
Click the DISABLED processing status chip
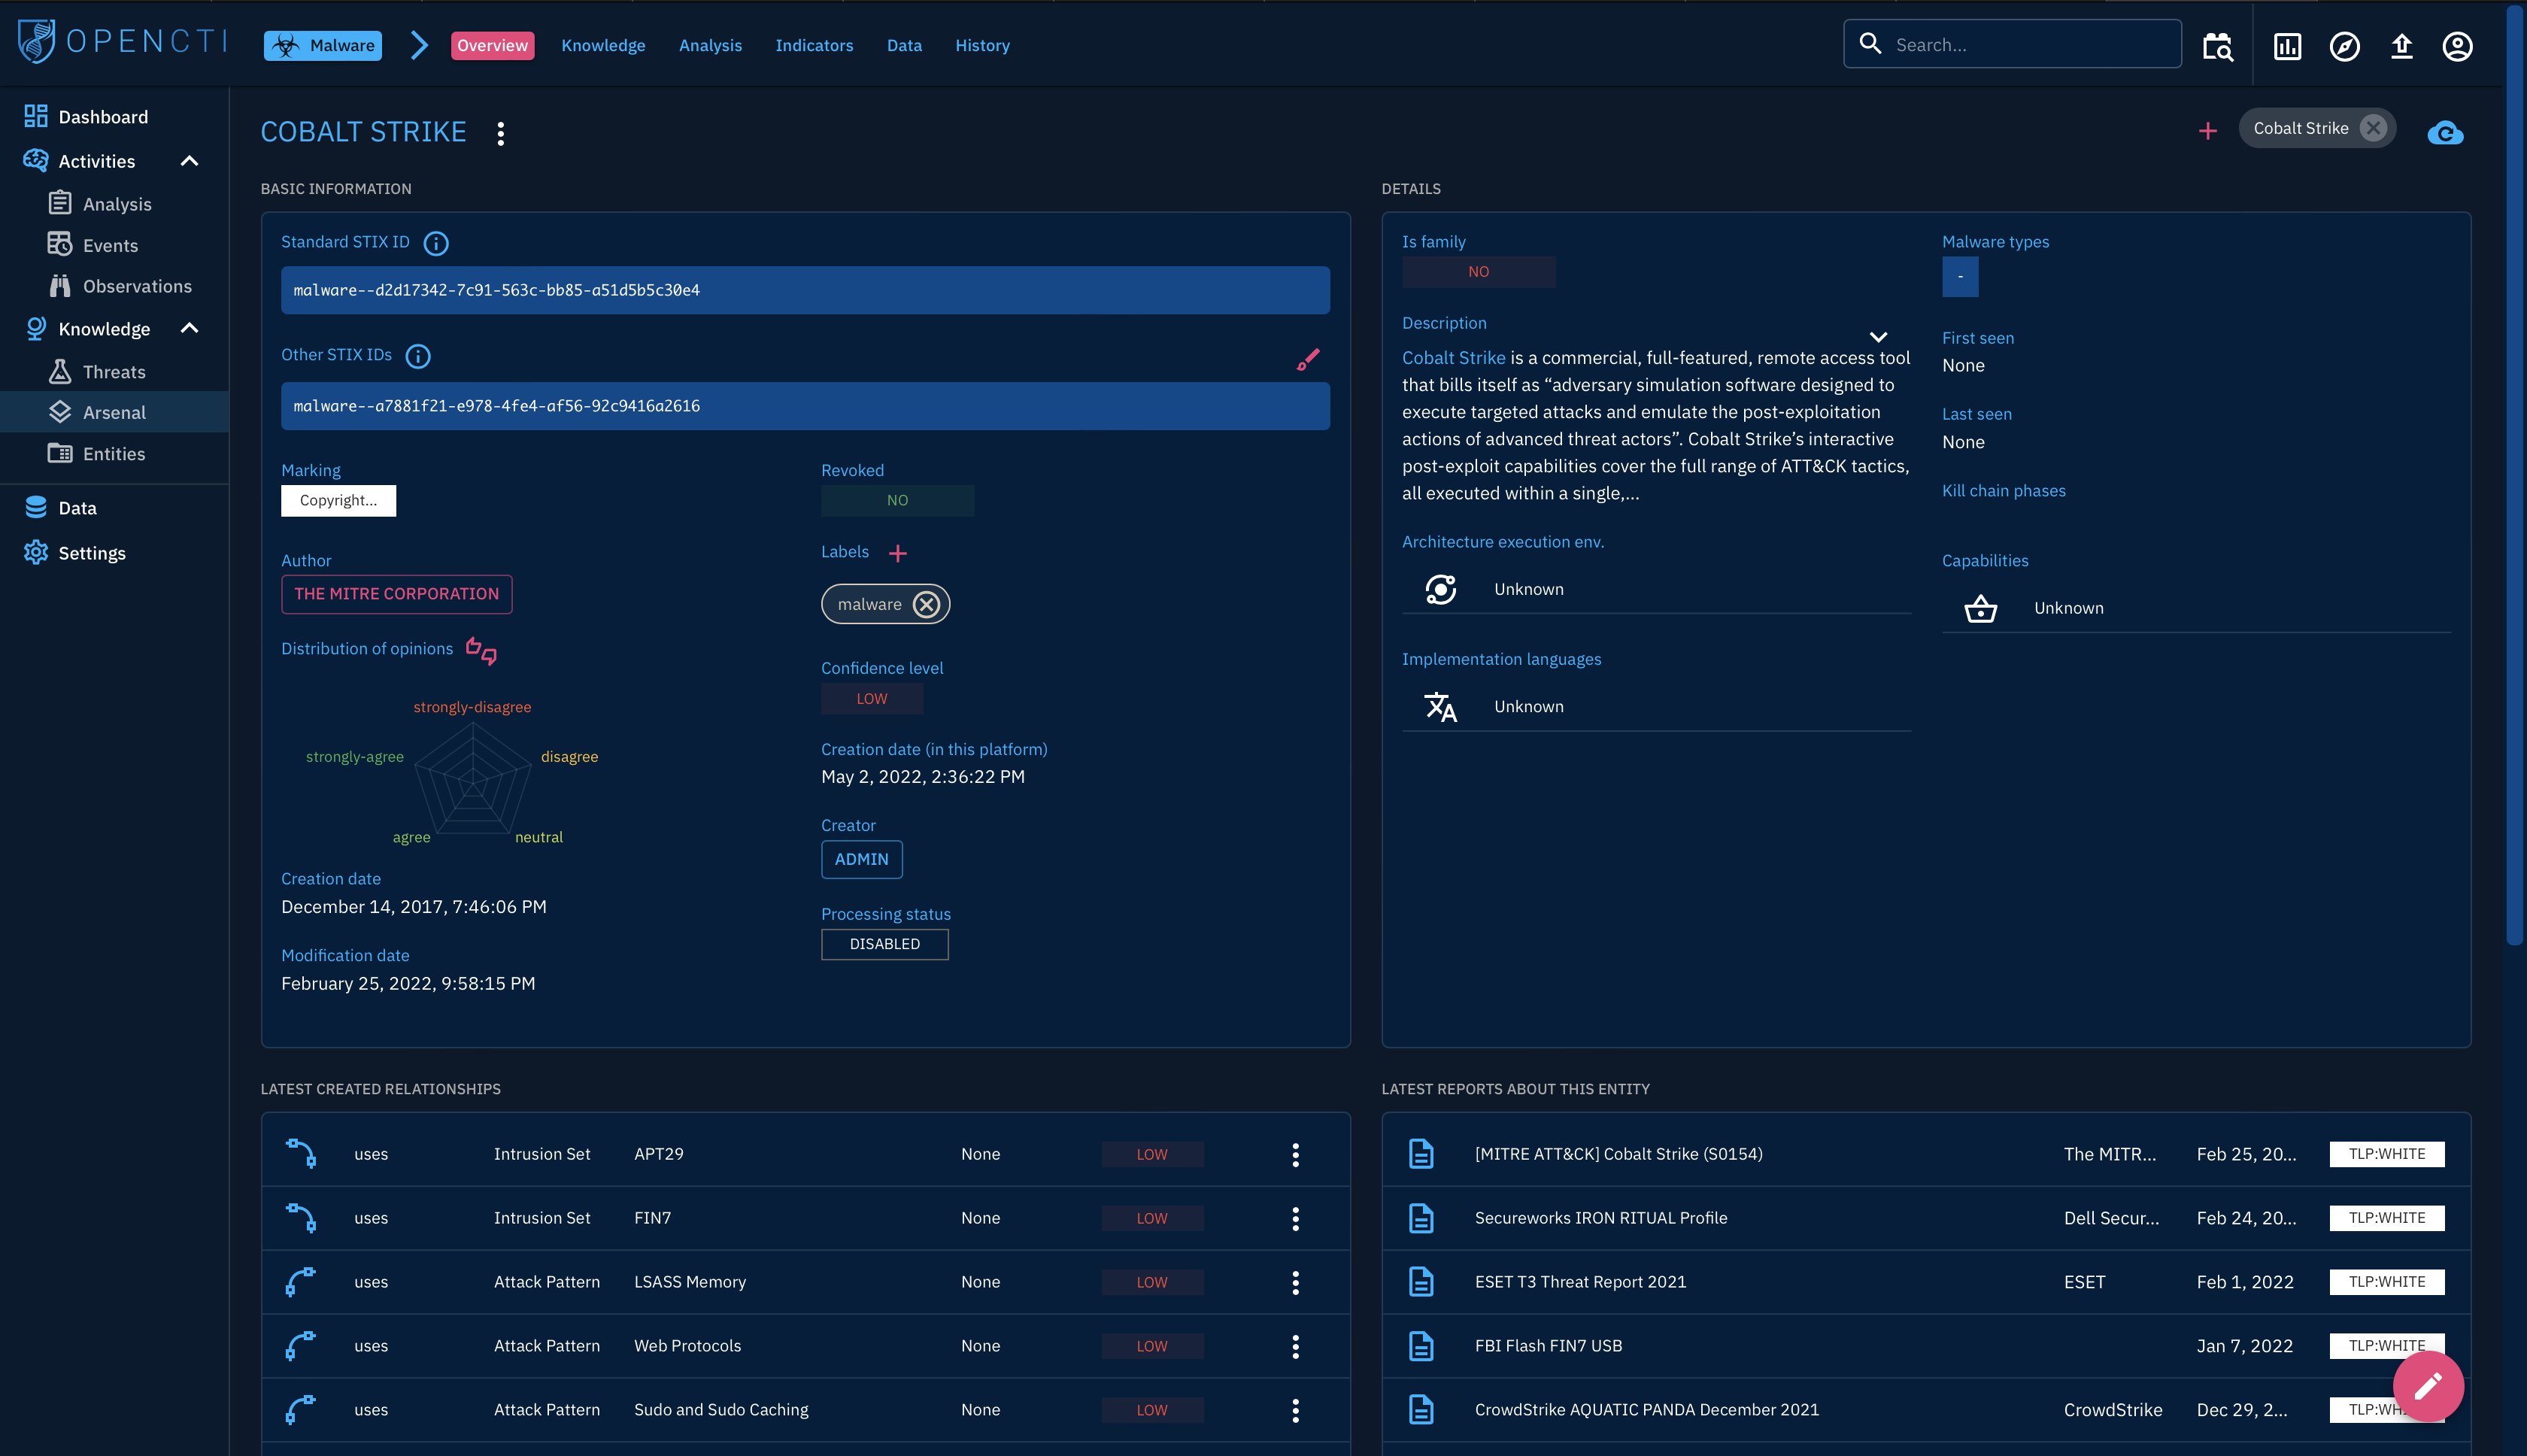[x=884, y=945]
